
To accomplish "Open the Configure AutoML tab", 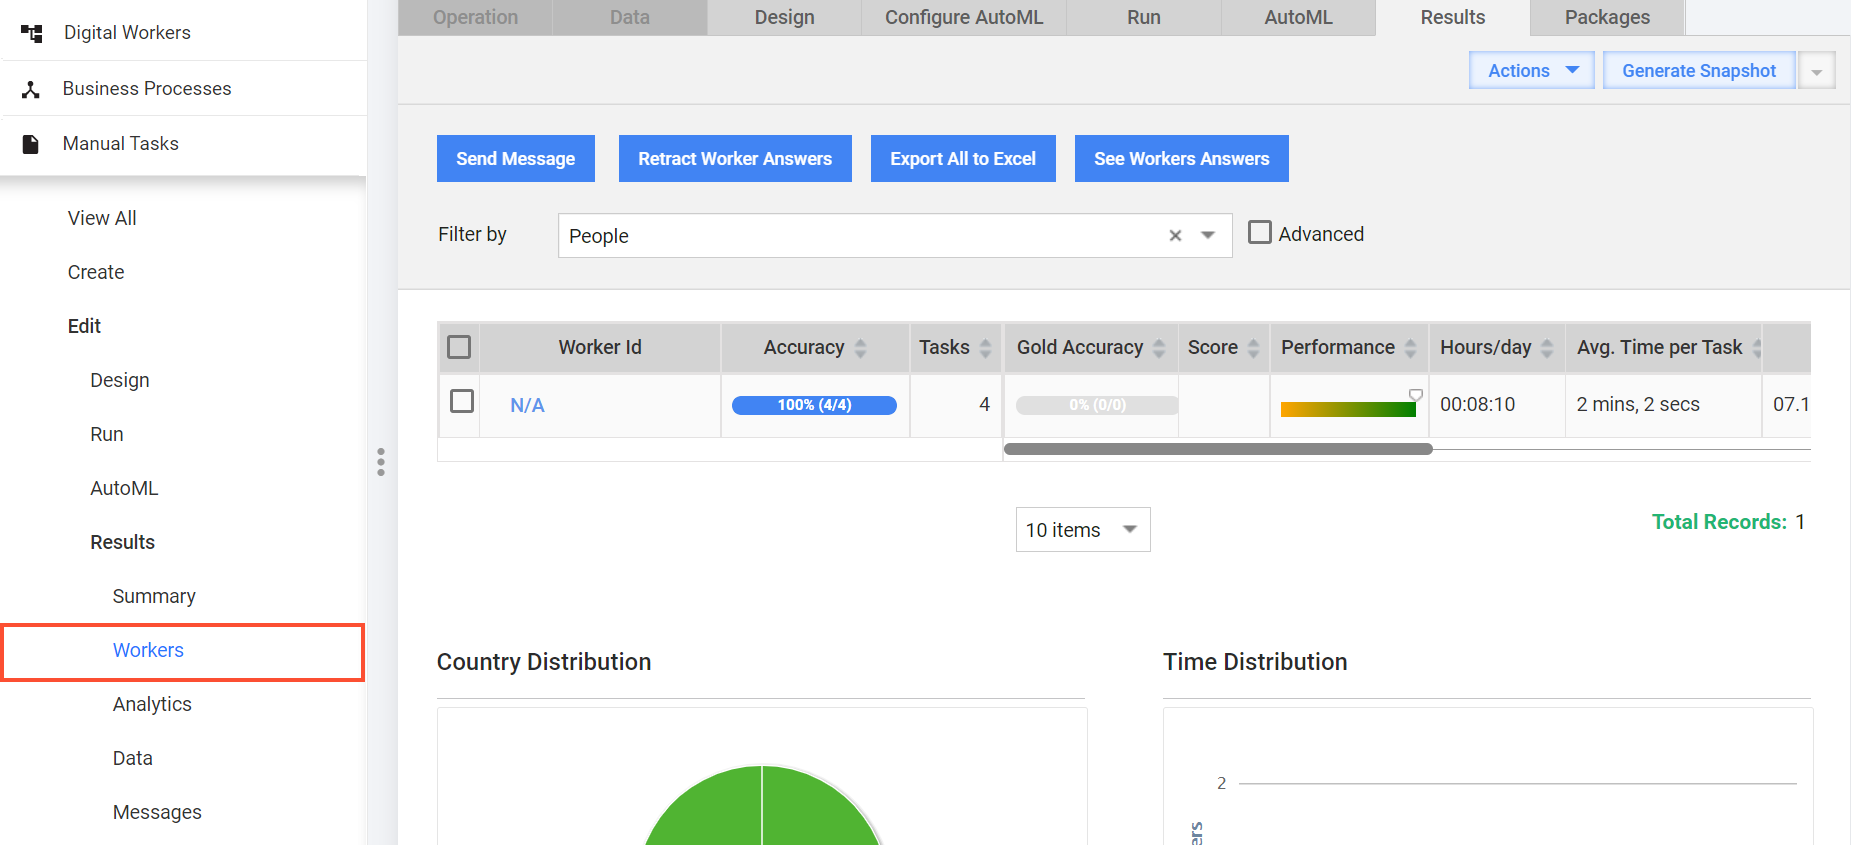I will tap(964, 17).
